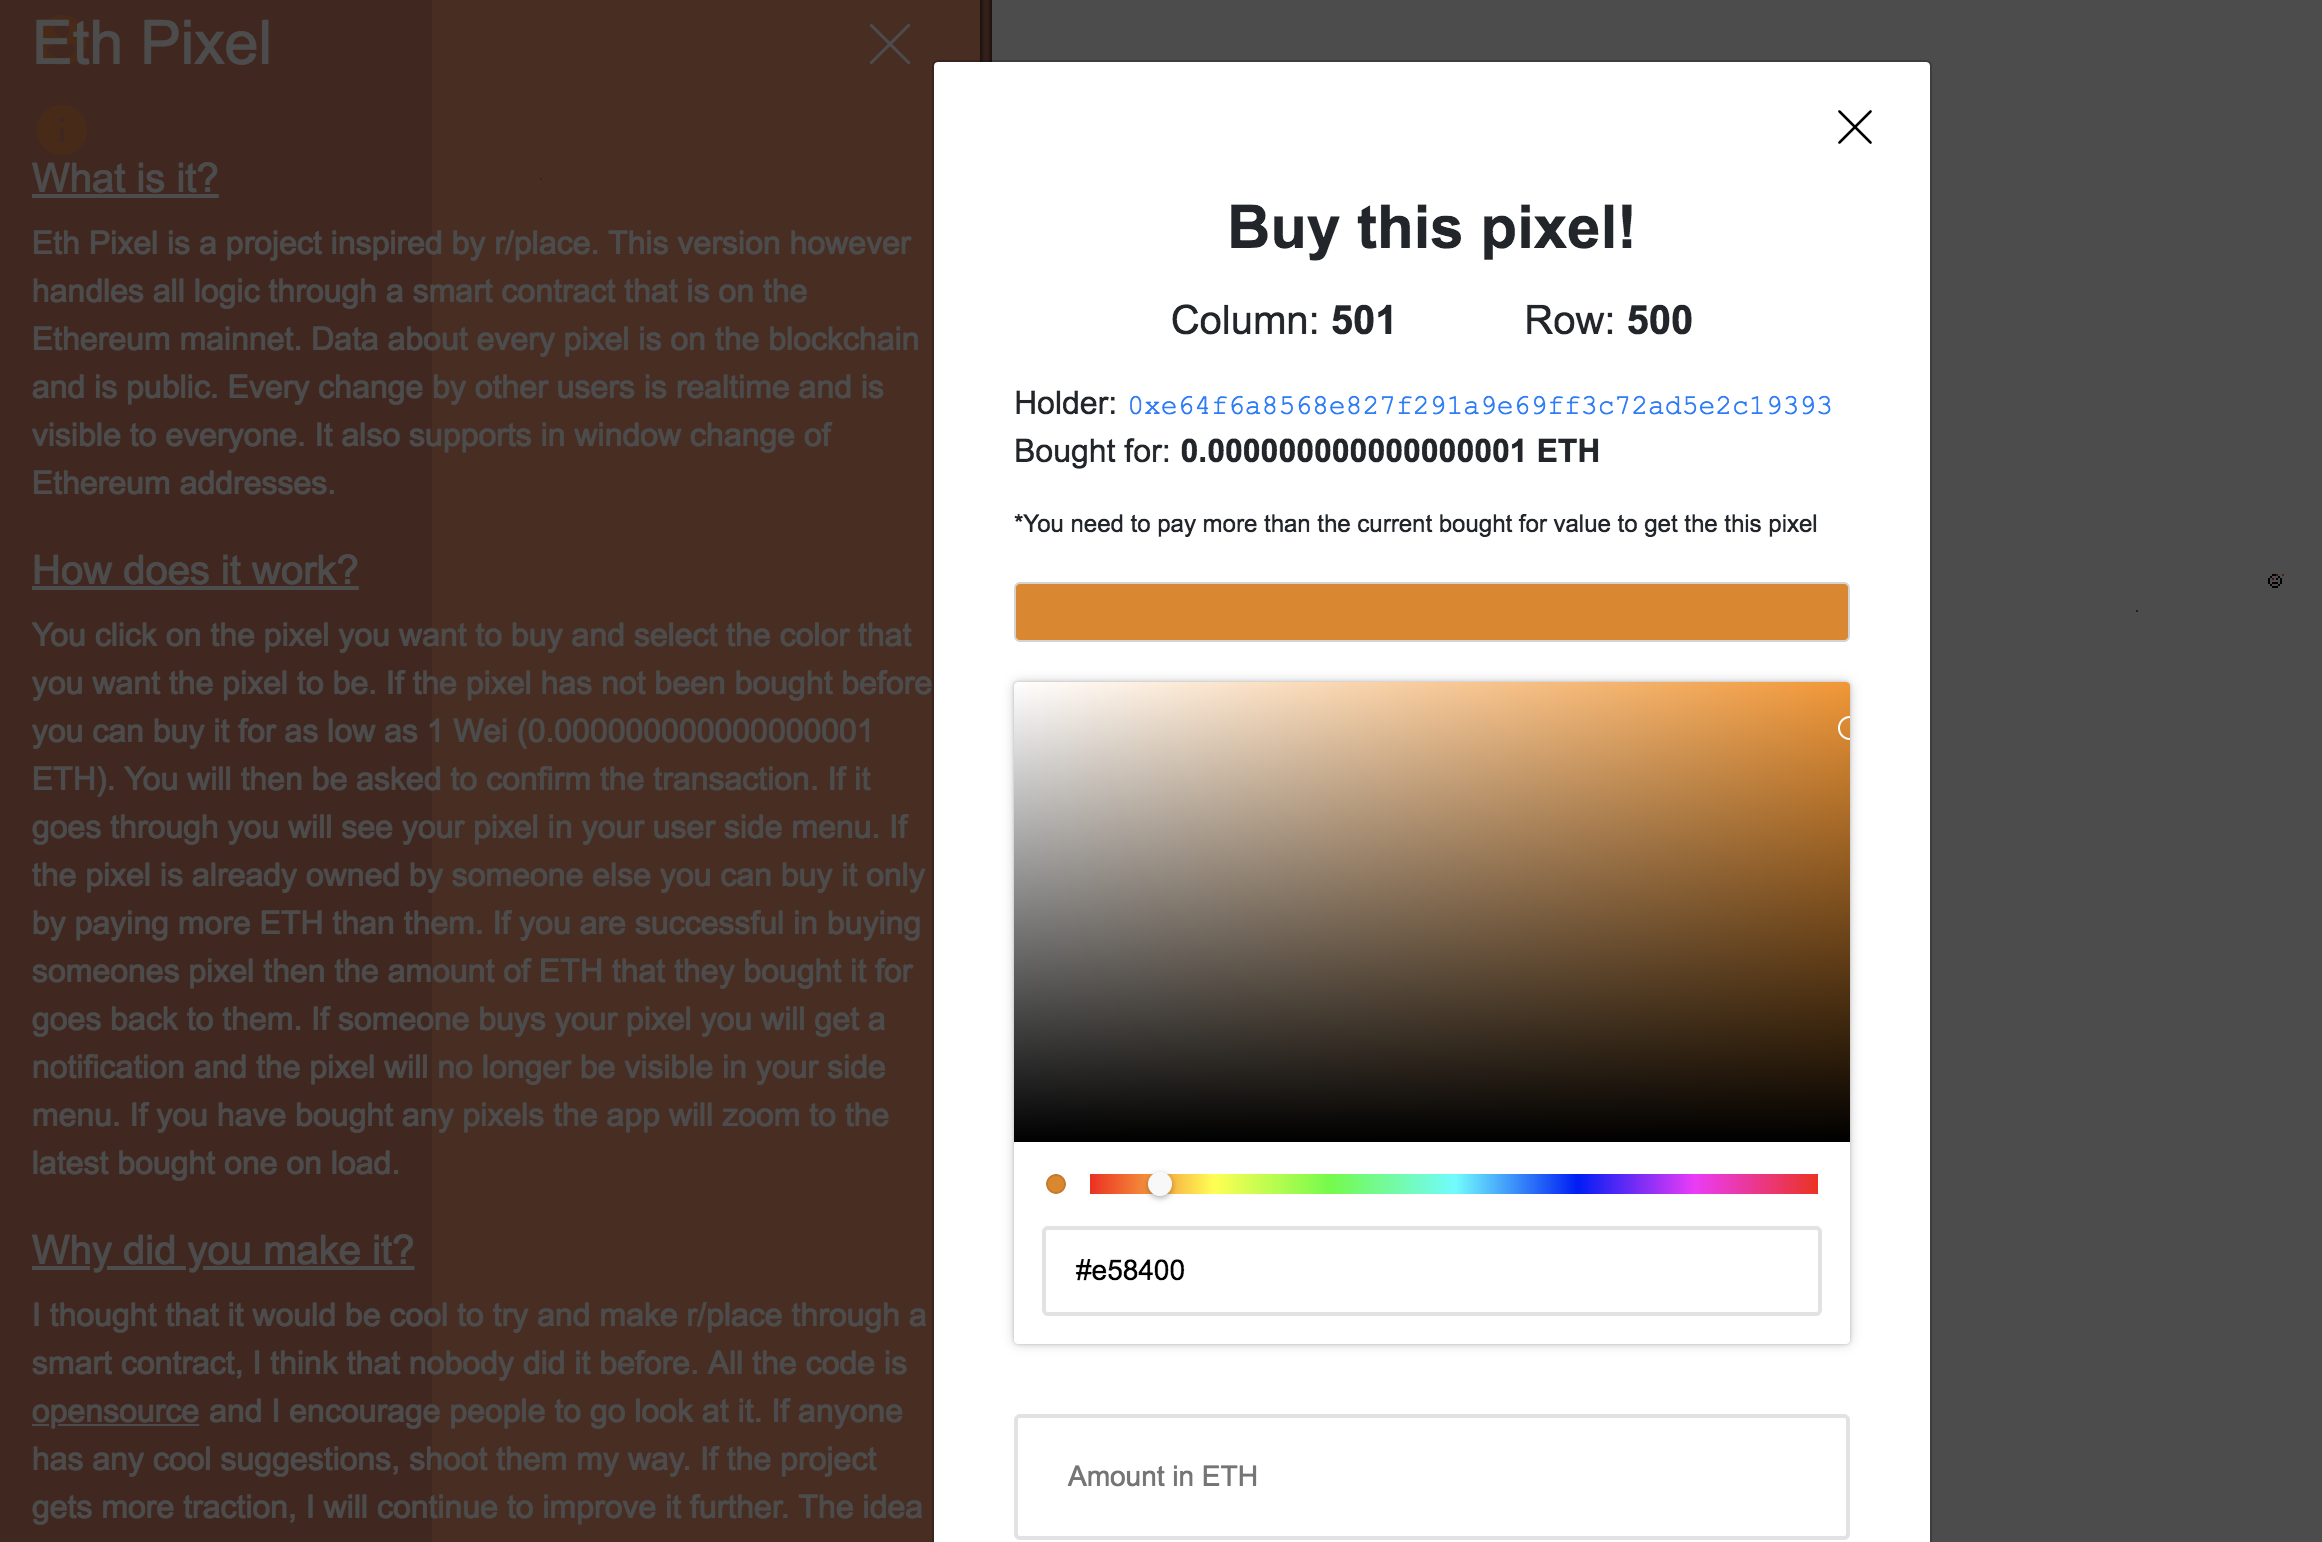Click the 'How does it work?' heading
This screenshot has height=1542, width=2322.
click(x=195, y=570)
